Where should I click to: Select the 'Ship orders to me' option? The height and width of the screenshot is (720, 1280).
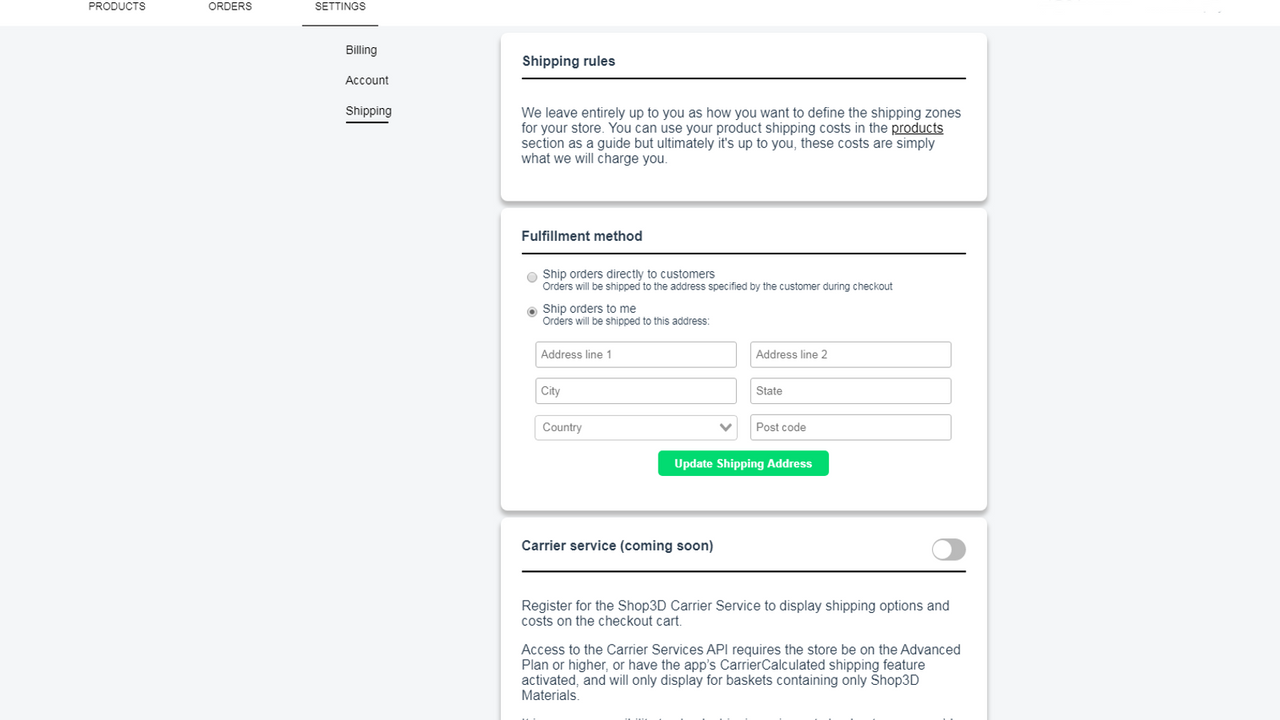pyautogui.click(x=532, y=312)
